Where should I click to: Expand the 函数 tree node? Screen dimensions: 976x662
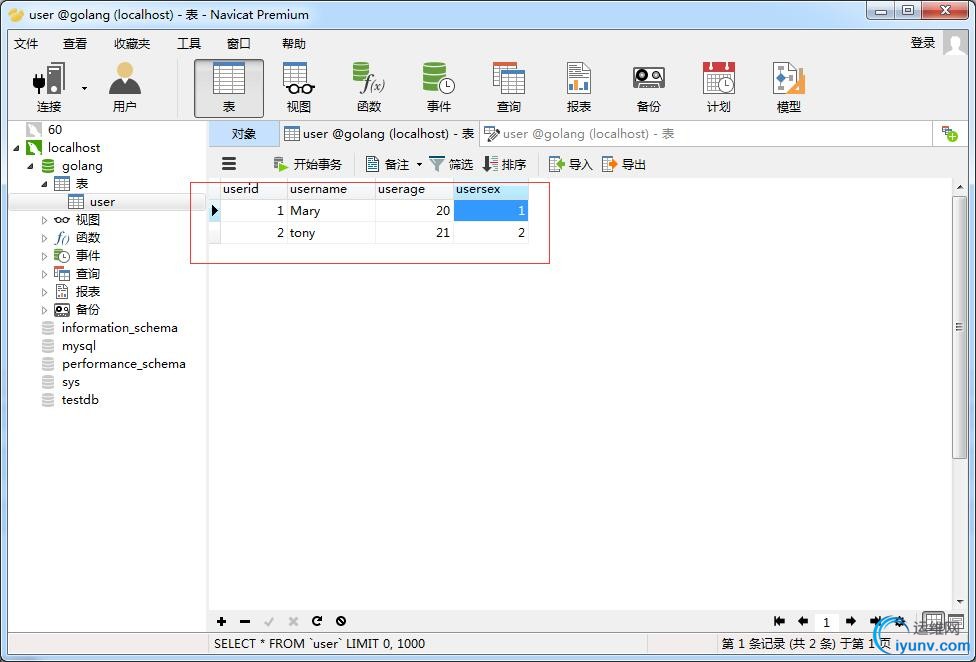coord(44,238)
